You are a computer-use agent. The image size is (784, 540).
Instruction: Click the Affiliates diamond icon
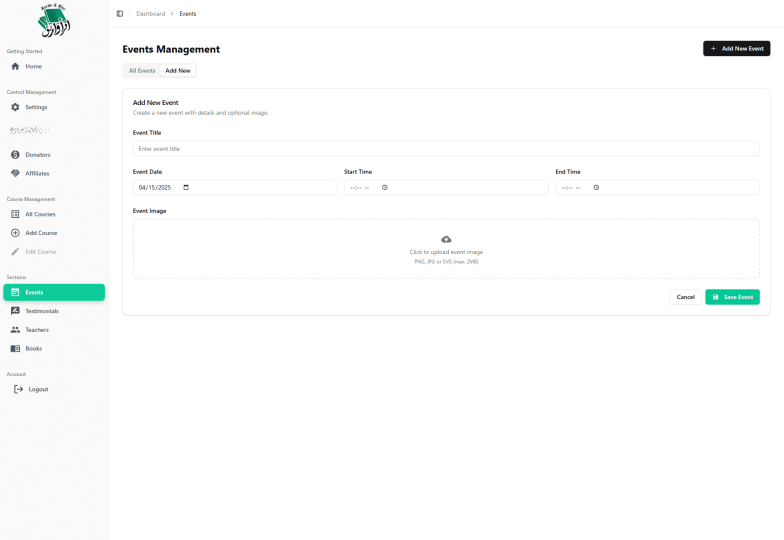(15, 173)
